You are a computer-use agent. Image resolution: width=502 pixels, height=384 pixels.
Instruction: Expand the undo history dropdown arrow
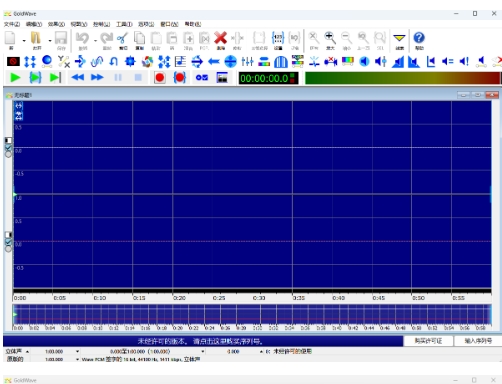pos(95,40)
